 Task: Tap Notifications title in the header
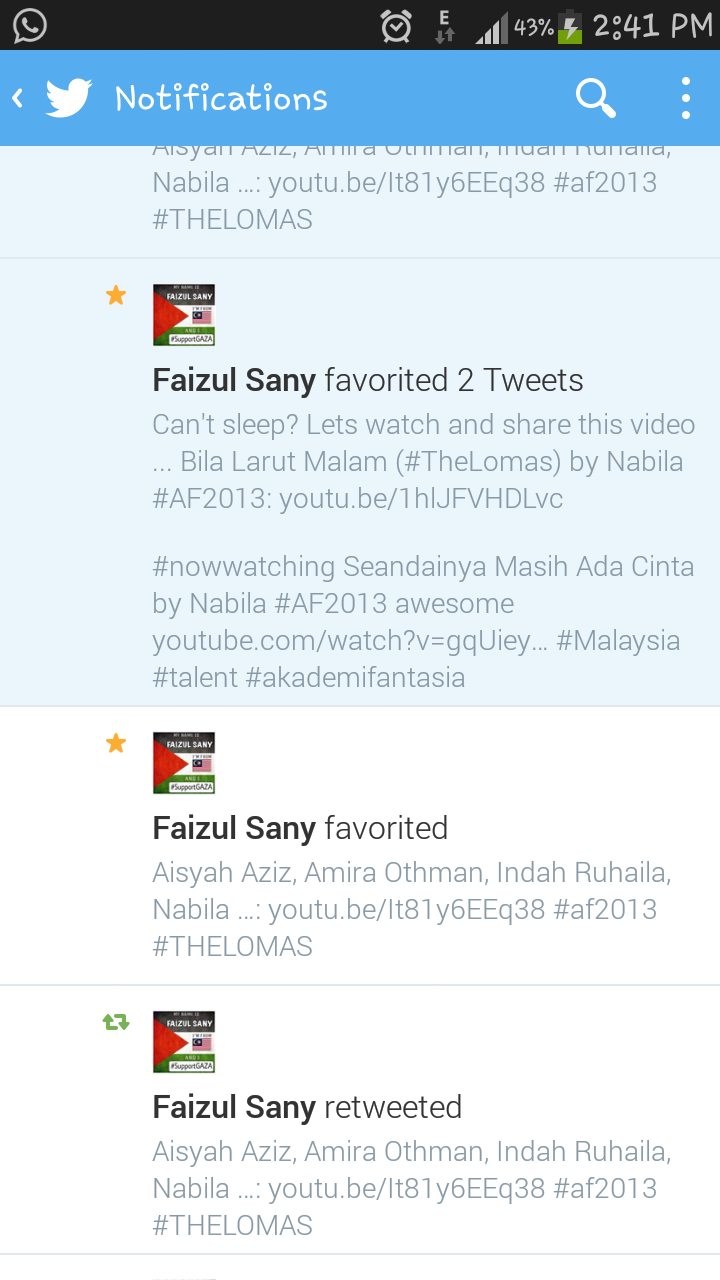(x=221, y=98)
